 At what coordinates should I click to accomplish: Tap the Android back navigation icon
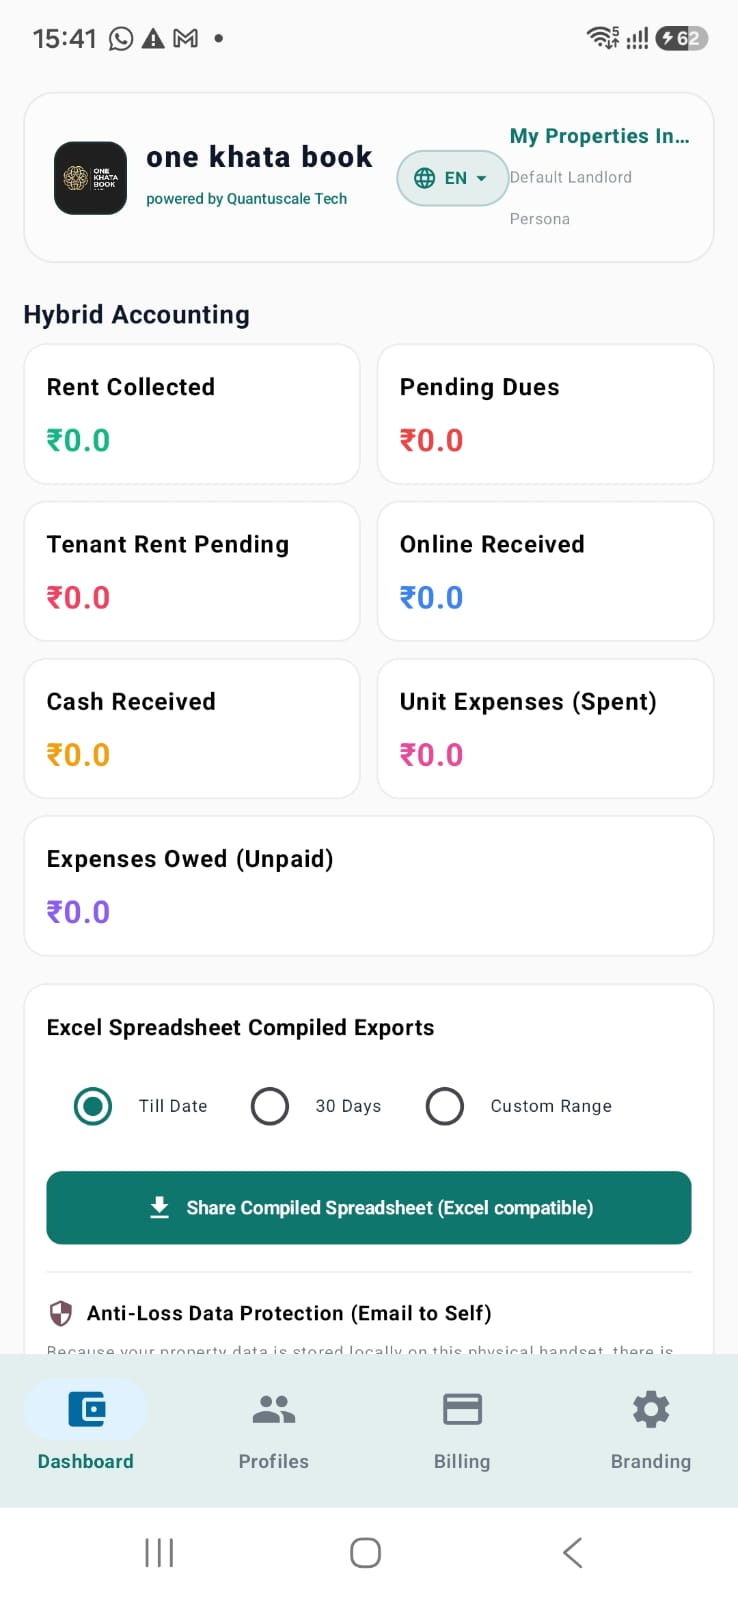pyautogui.click(x=572, y=1552)
